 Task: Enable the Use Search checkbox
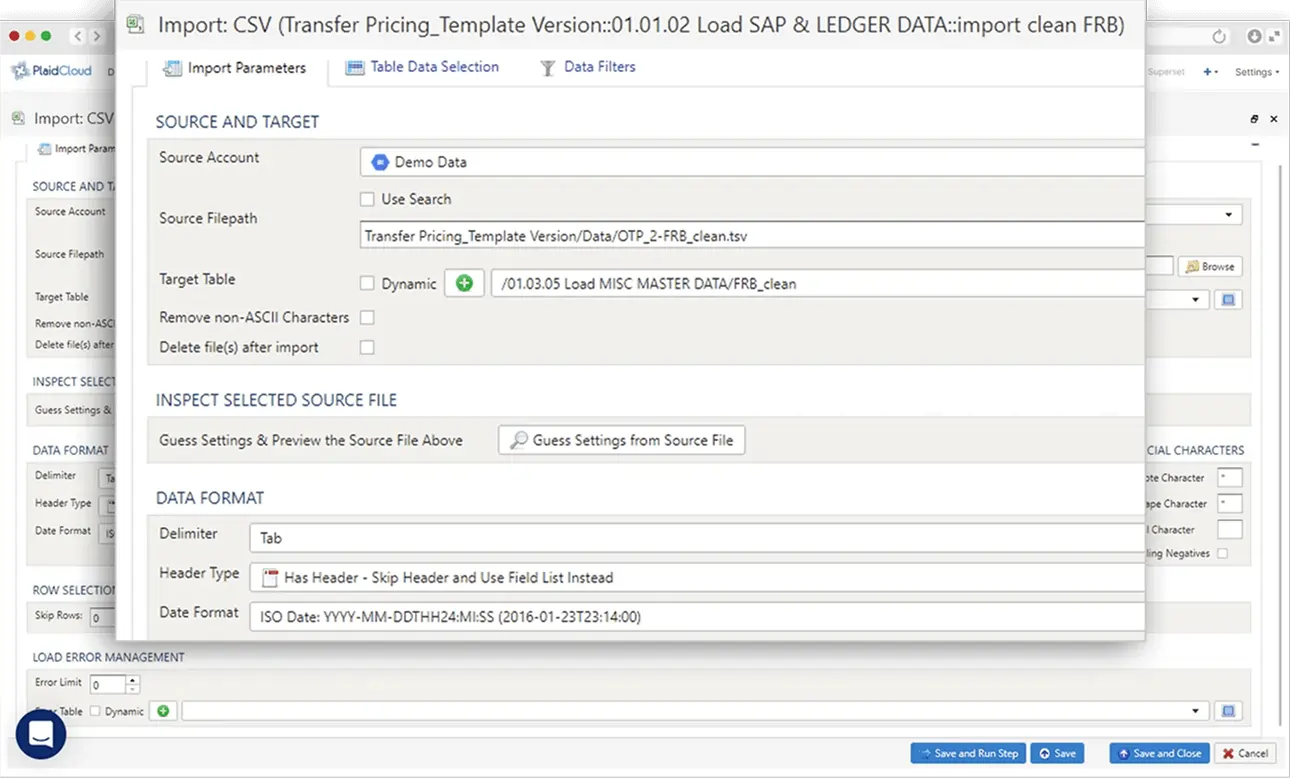[x=367, y=199]
